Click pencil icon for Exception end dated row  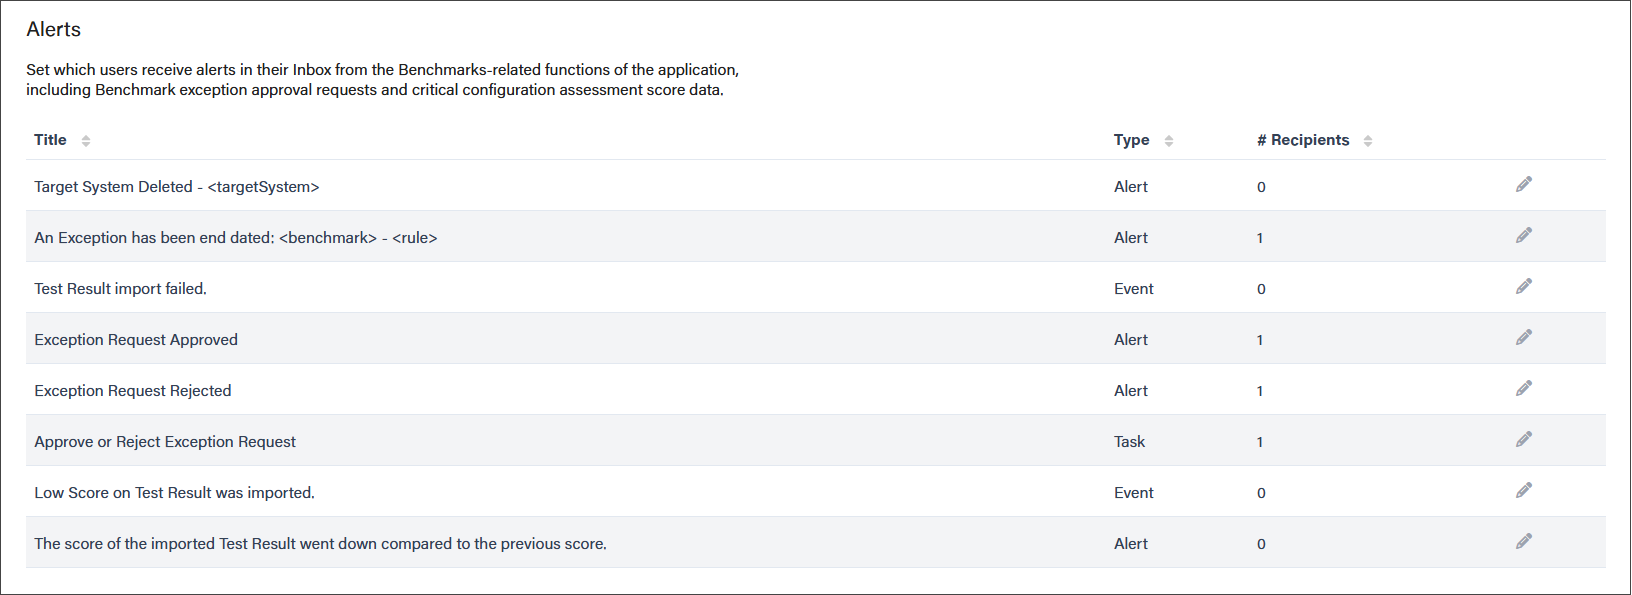pyautogui.click(x=1523, y=235)
